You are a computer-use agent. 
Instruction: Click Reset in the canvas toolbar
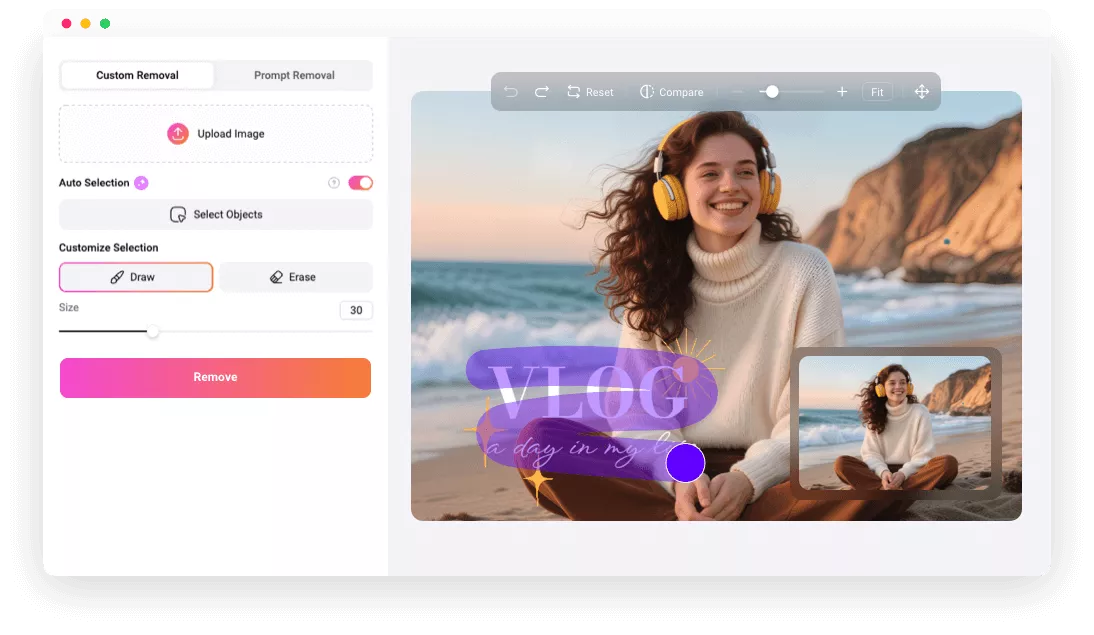(x=591, y=91)
